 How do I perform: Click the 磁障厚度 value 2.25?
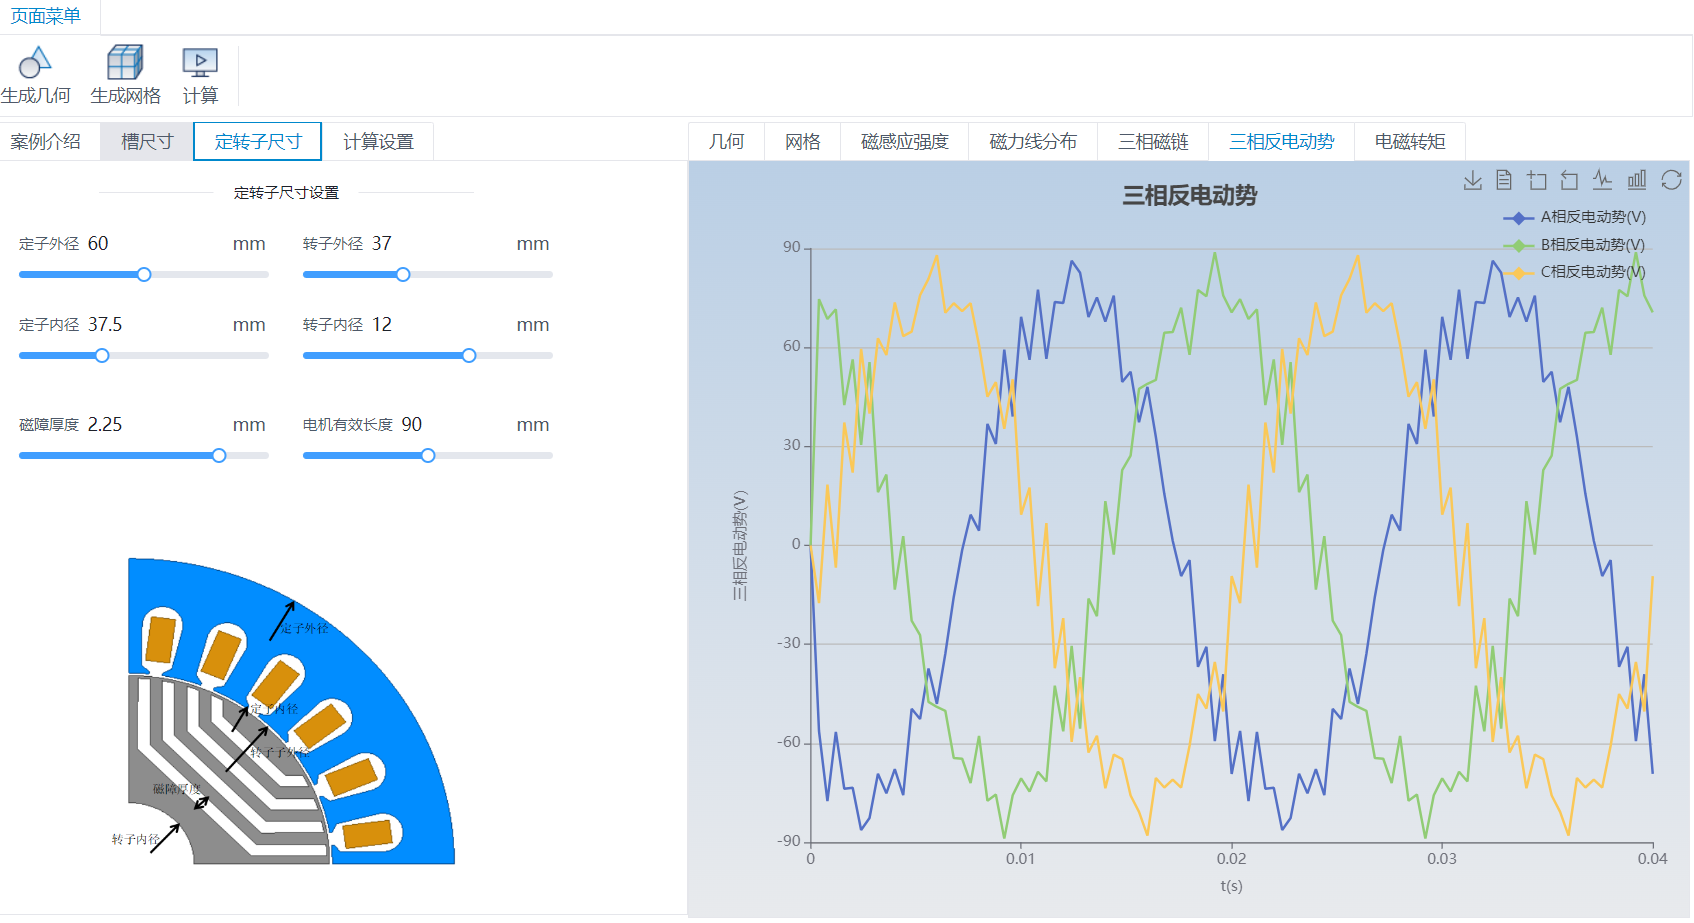click(x=105, y=425)
